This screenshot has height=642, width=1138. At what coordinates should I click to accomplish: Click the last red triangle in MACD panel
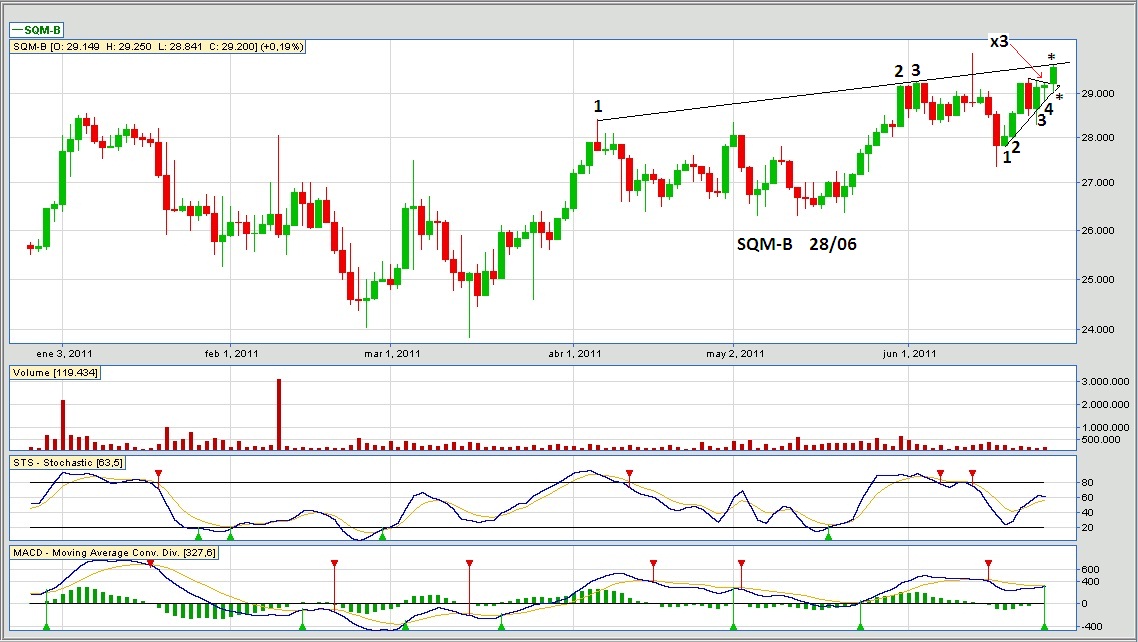988,564
